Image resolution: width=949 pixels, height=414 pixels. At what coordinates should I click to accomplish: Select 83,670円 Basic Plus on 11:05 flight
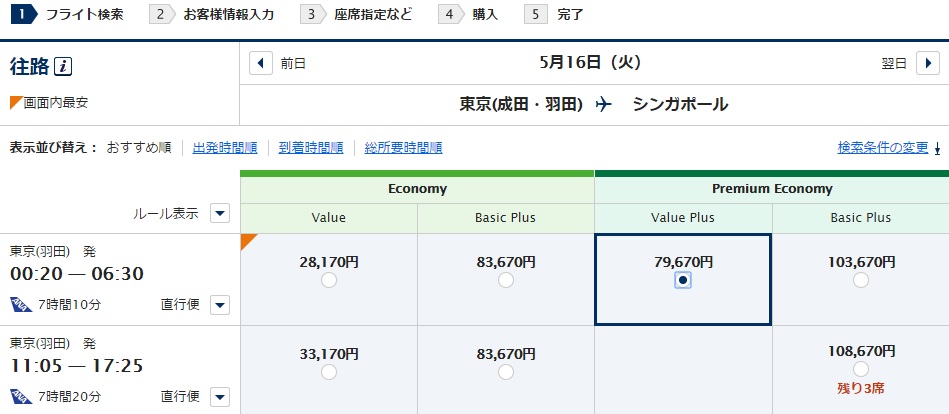coord(506,372)
